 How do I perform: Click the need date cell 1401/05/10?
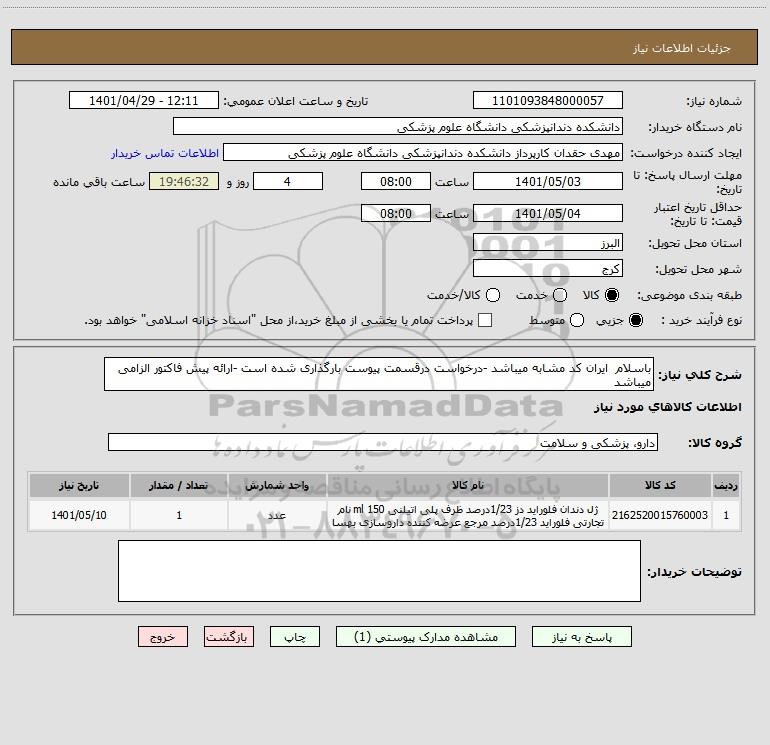tap(79, 515)
